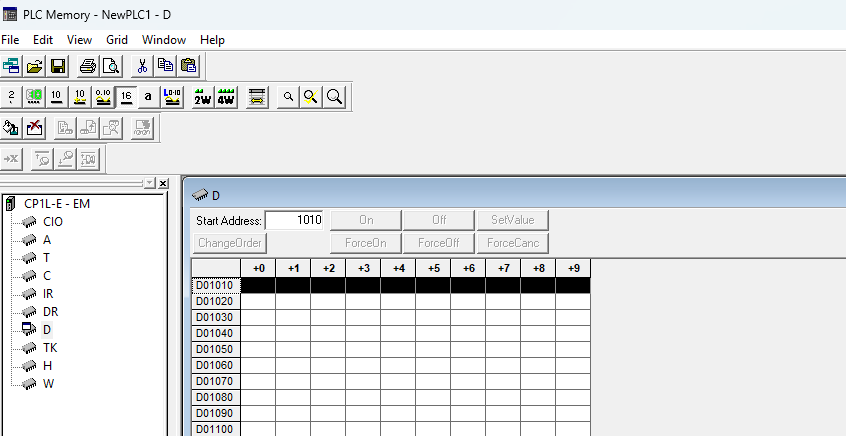Select CP1L-E - EM tree root
Image resolution: width=846 pixels, height=436 pixels.
point(57,204)
